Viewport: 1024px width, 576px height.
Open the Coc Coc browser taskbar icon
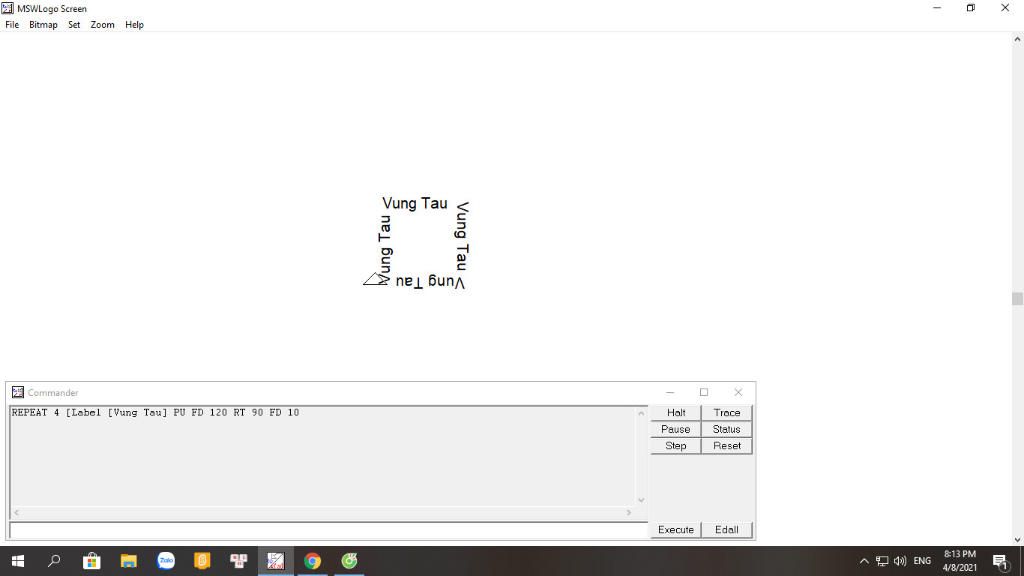tap(349, 561)
